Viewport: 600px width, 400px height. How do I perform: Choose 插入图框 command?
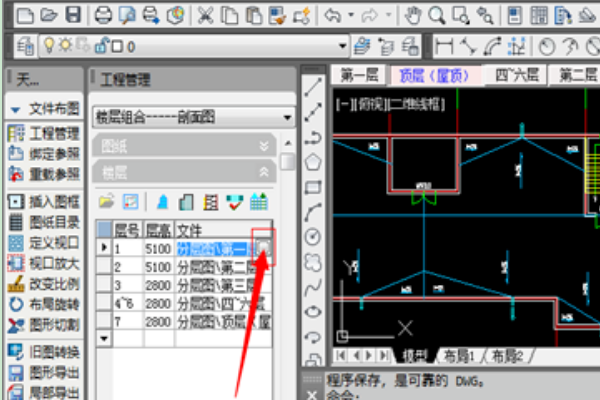44,201
